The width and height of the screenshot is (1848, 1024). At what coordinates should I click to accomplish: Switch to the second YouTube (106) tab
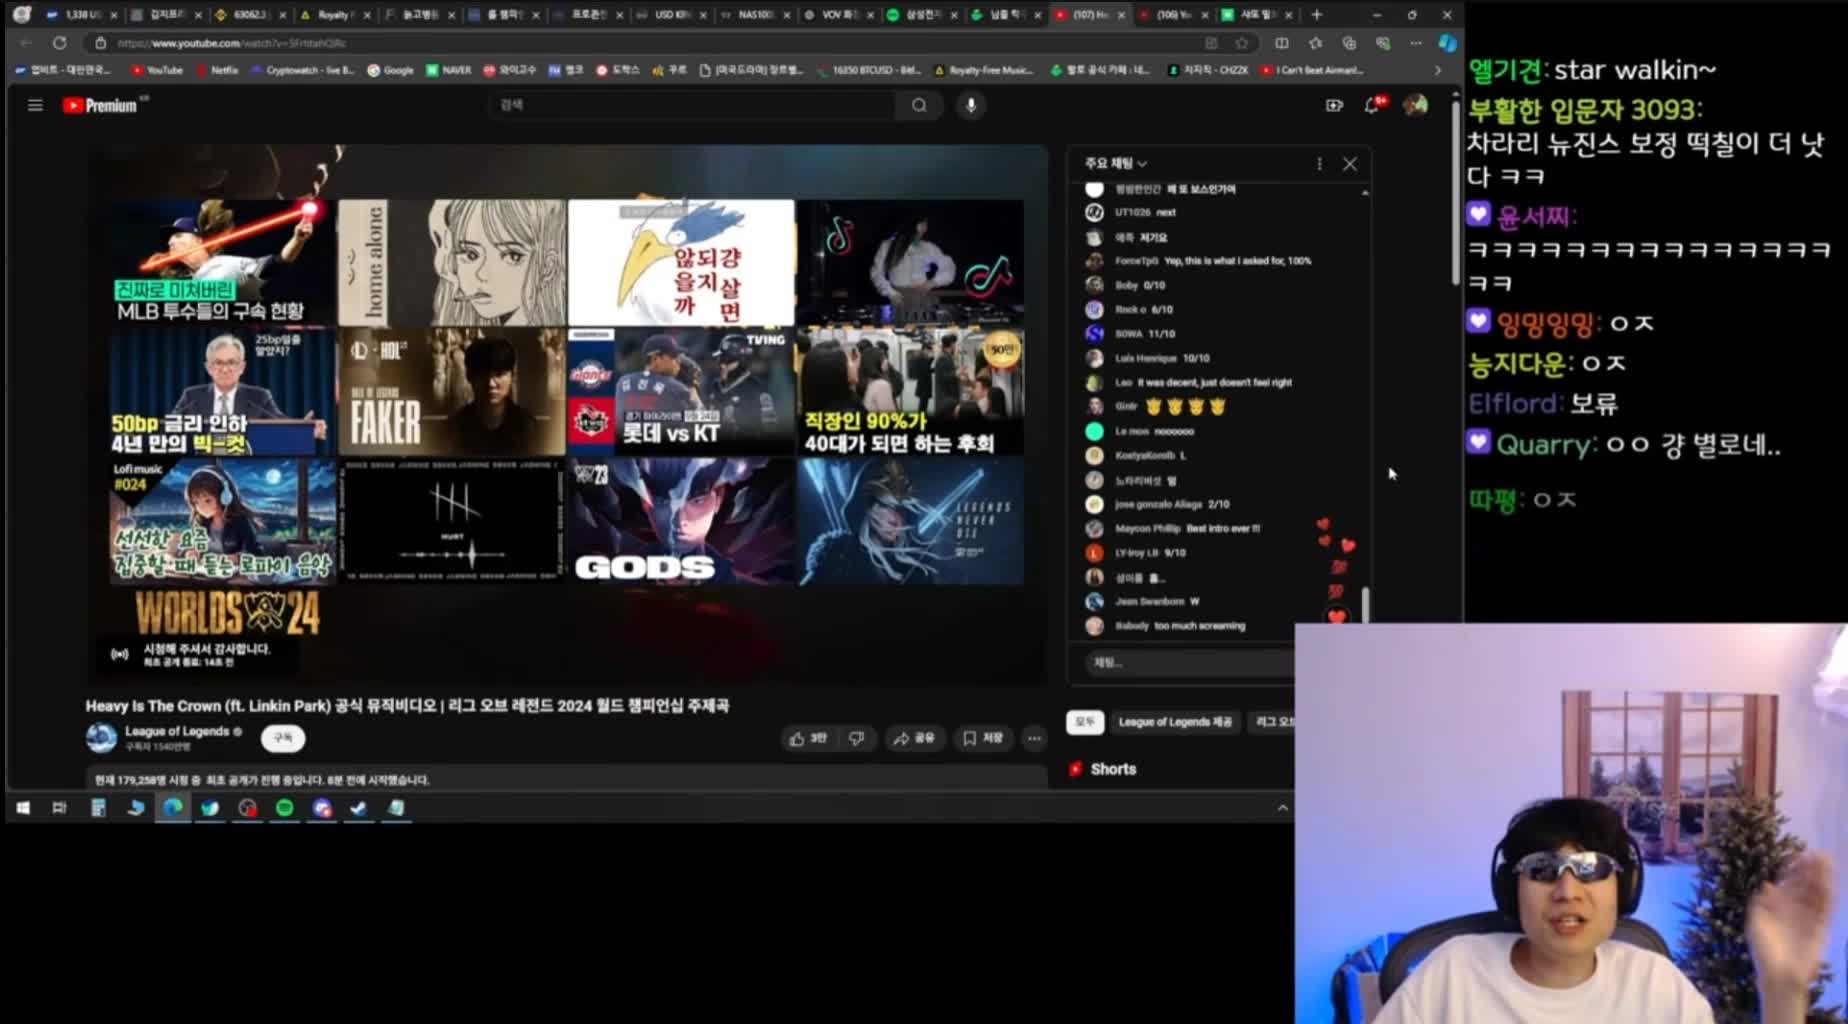pyautogui.click(x=1174, y=15)
